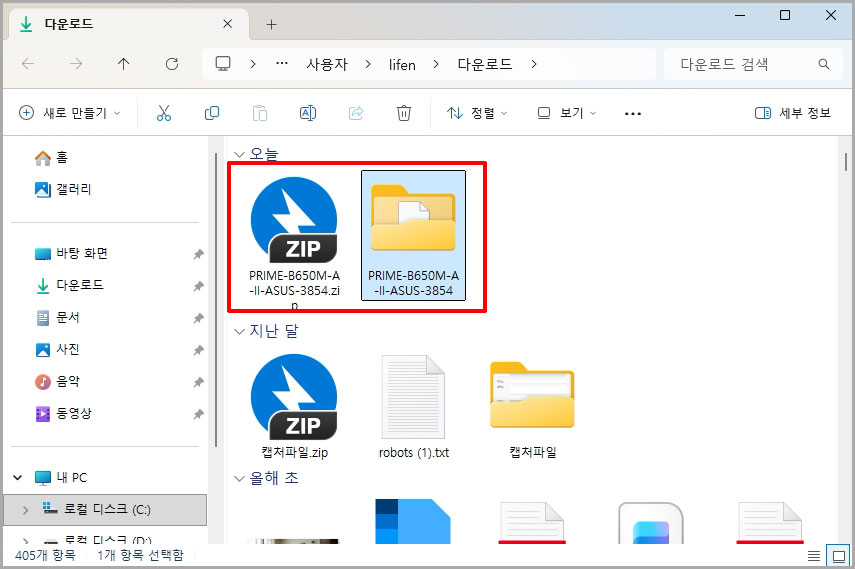This screenshot has width=855, height=569.
Task: Select 로컬 디스크 (C:) in sidebar
Action: 105,510
